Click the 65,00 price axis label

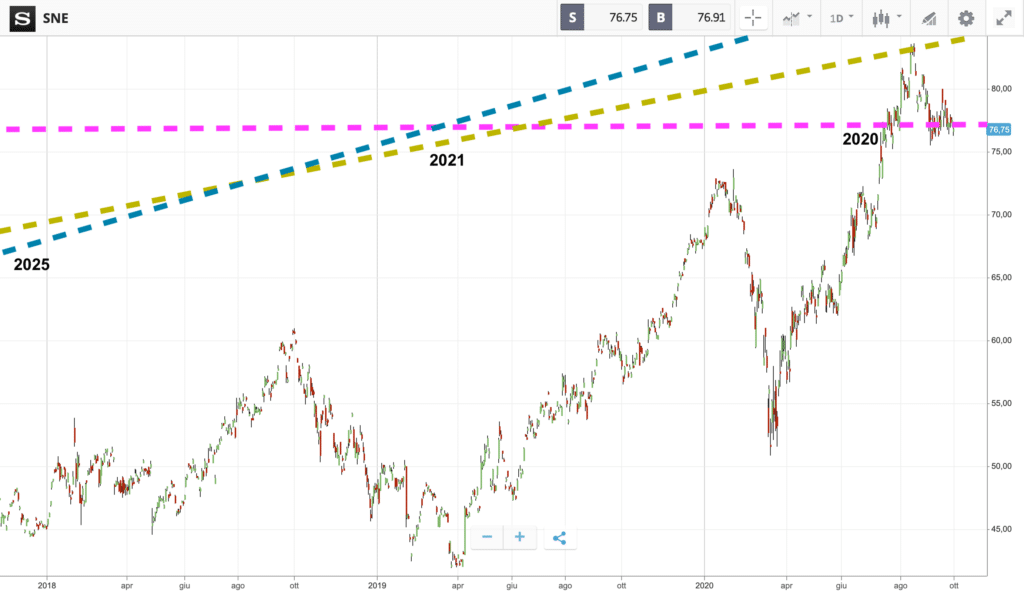[x=1000, y=277]
